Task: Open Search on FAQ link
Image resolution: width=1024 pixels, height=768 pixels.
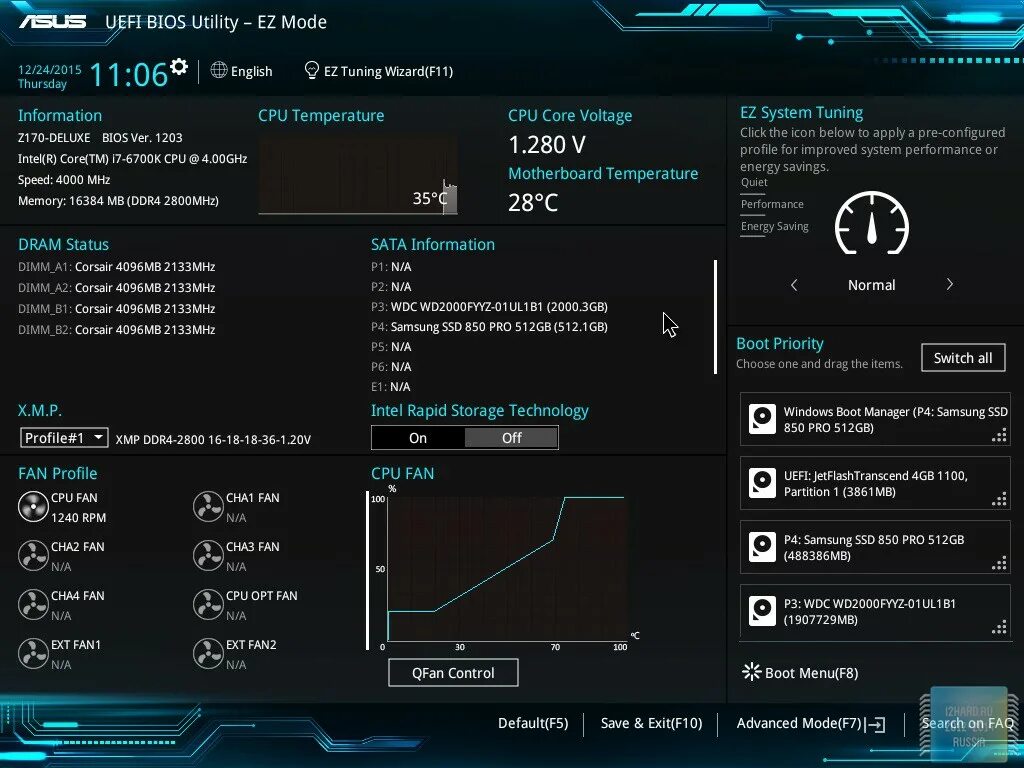Action: [x=968, y=723]
